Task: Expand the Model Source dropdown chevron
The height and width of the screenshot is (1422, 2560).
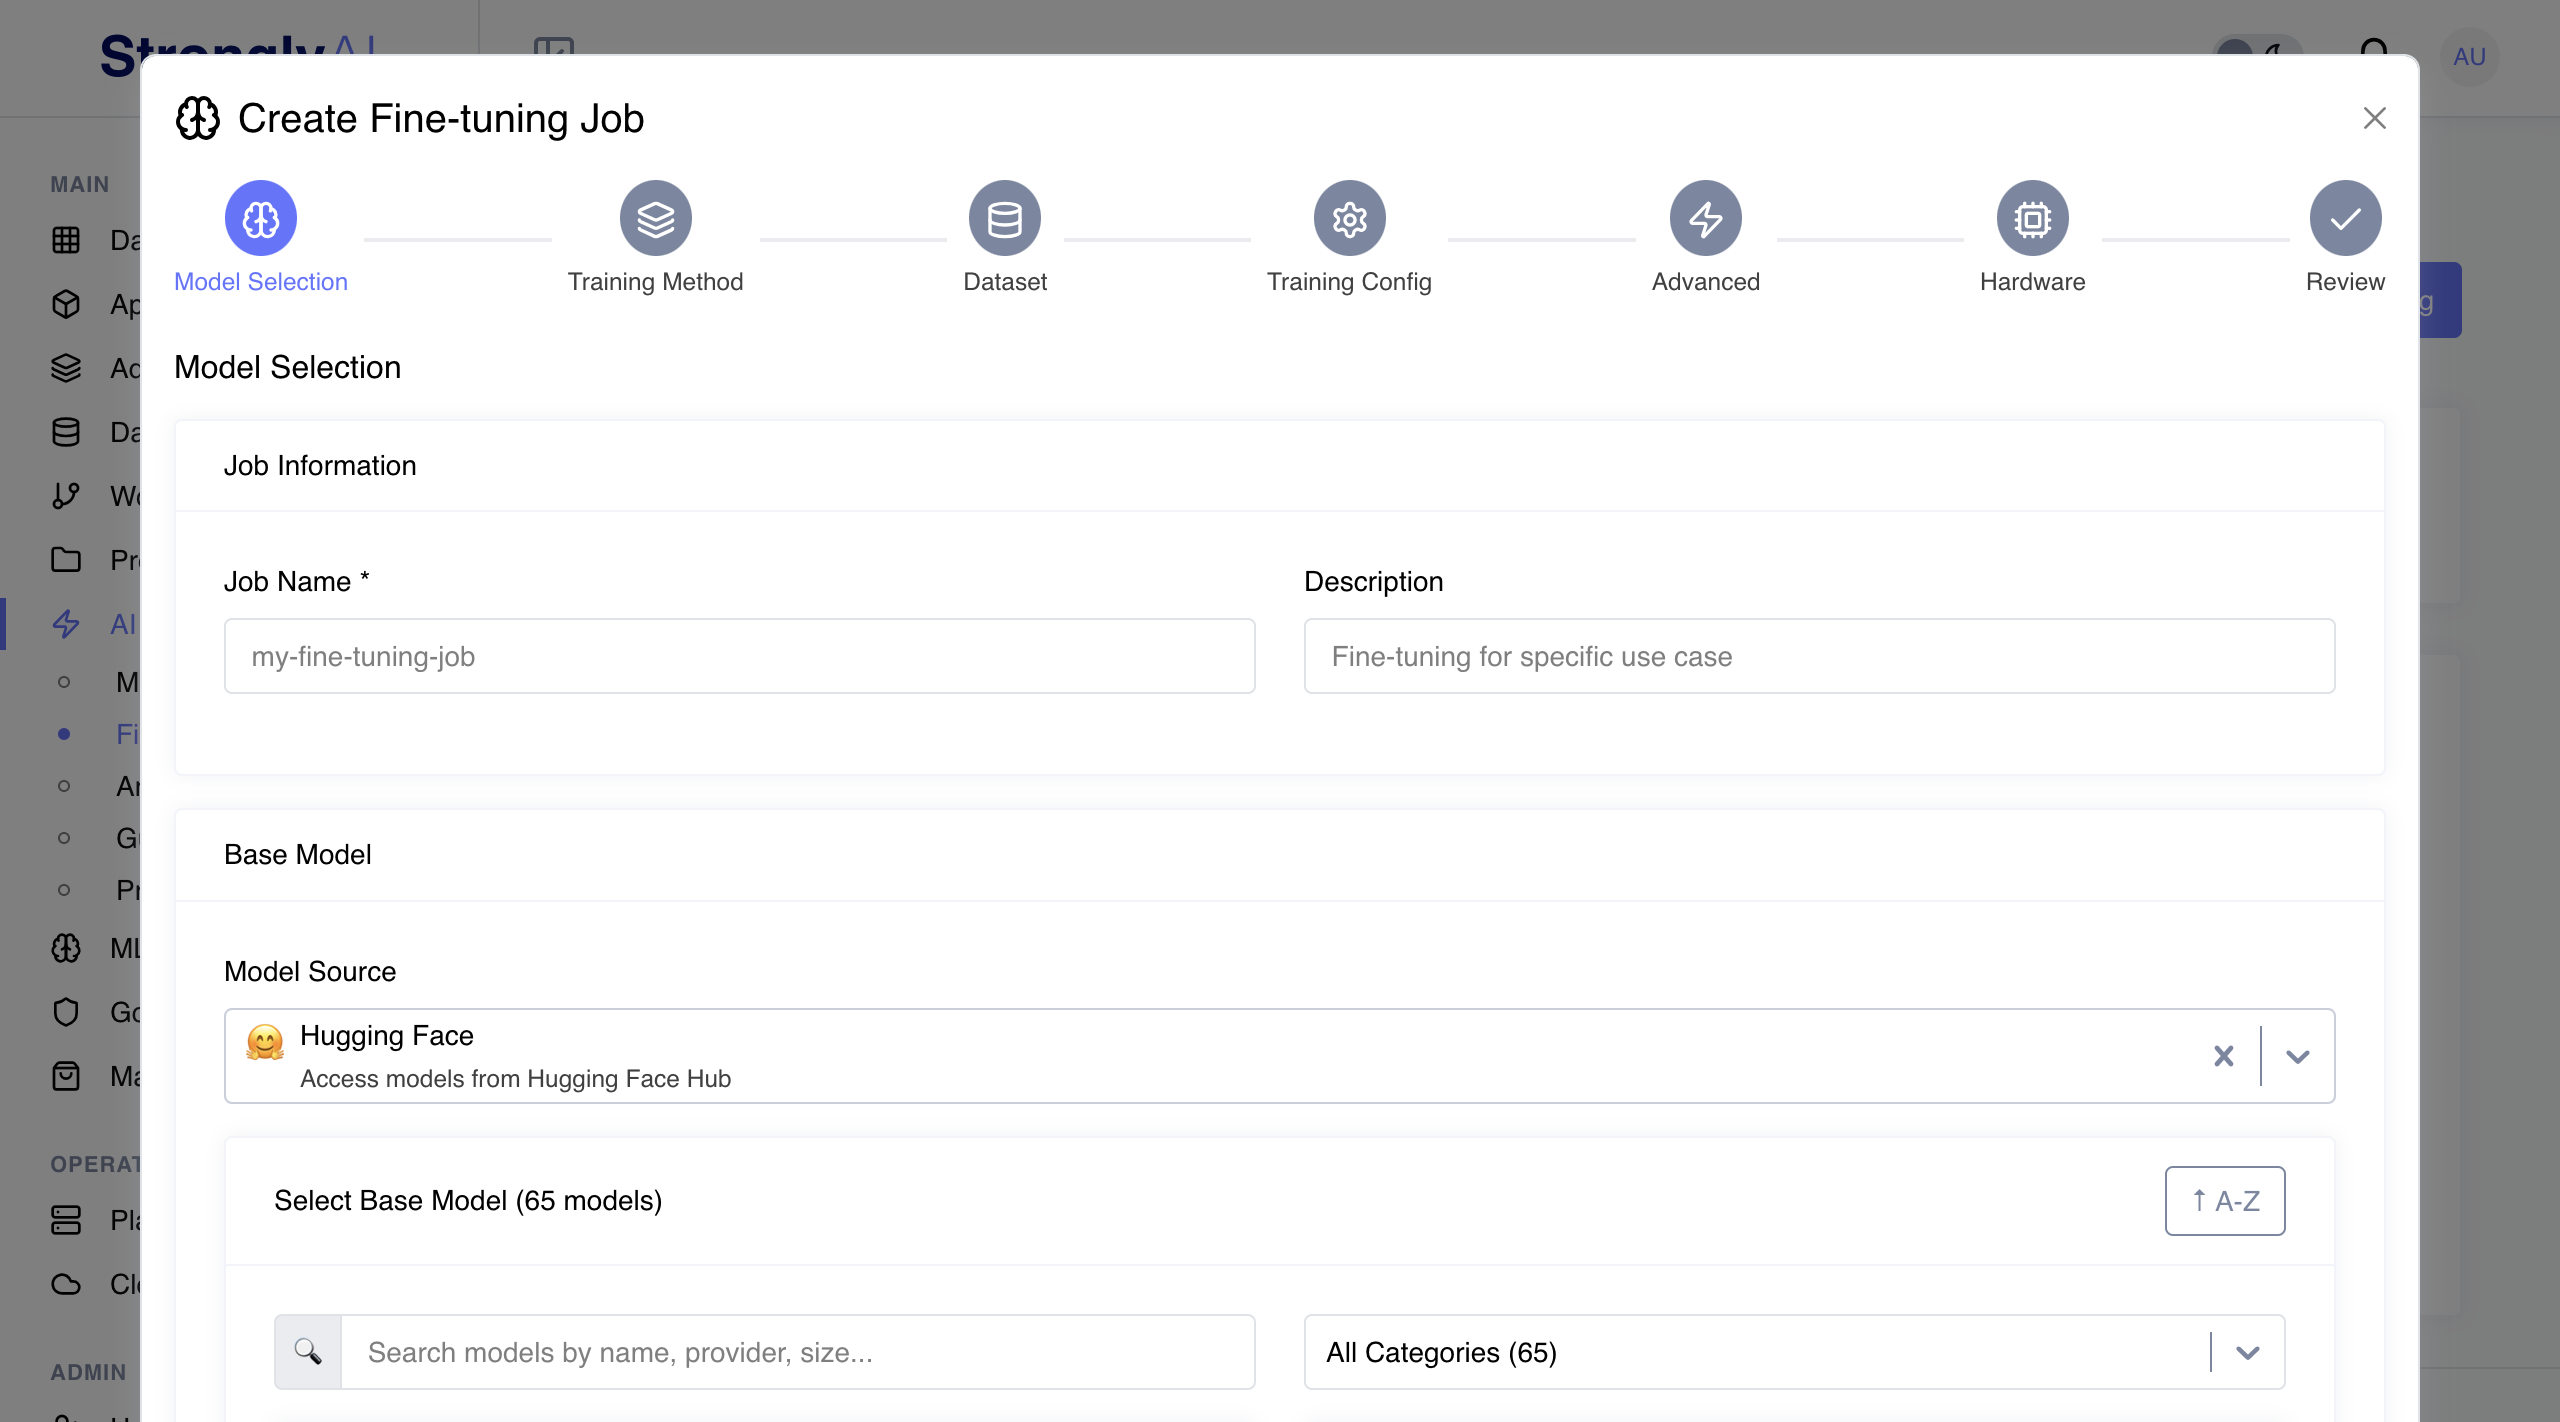Action: 2297,1056
